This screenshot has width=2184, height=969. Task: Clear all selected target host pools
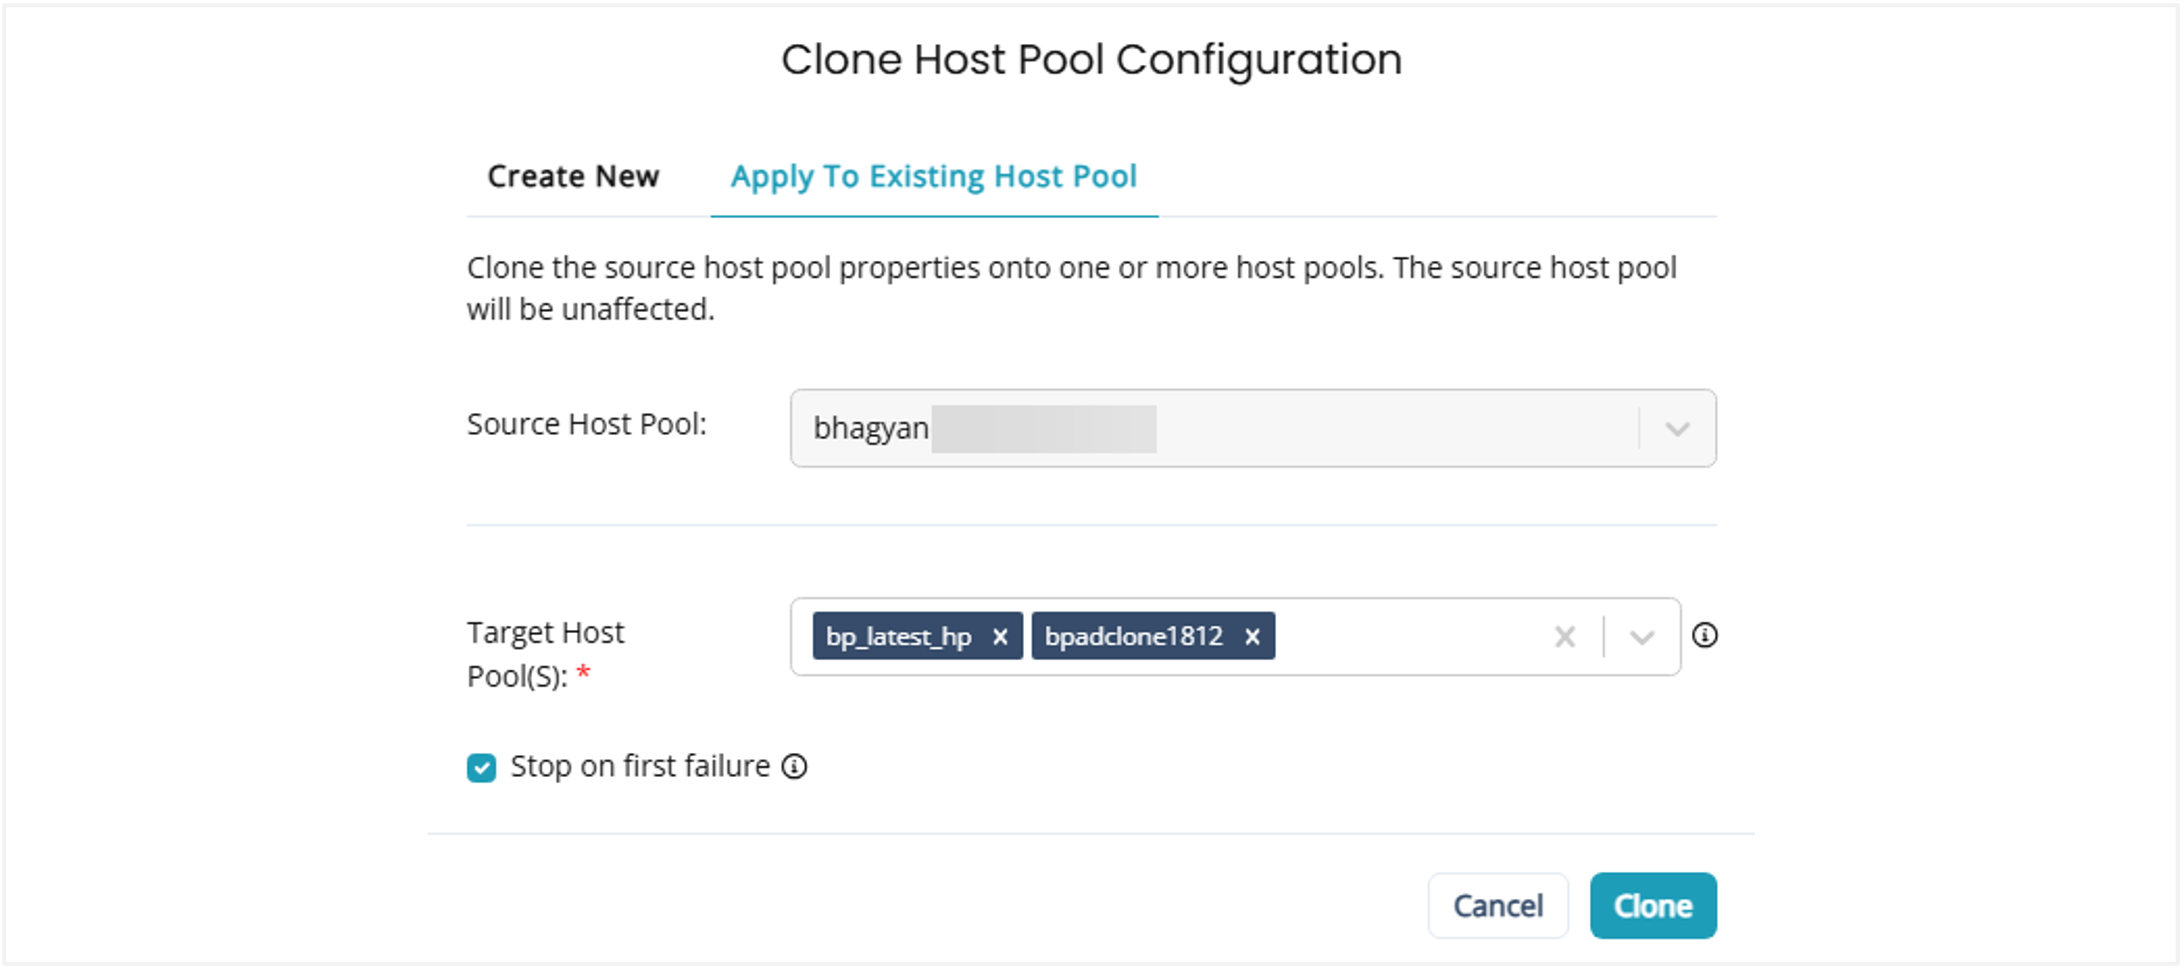(x=1565, y=637)
